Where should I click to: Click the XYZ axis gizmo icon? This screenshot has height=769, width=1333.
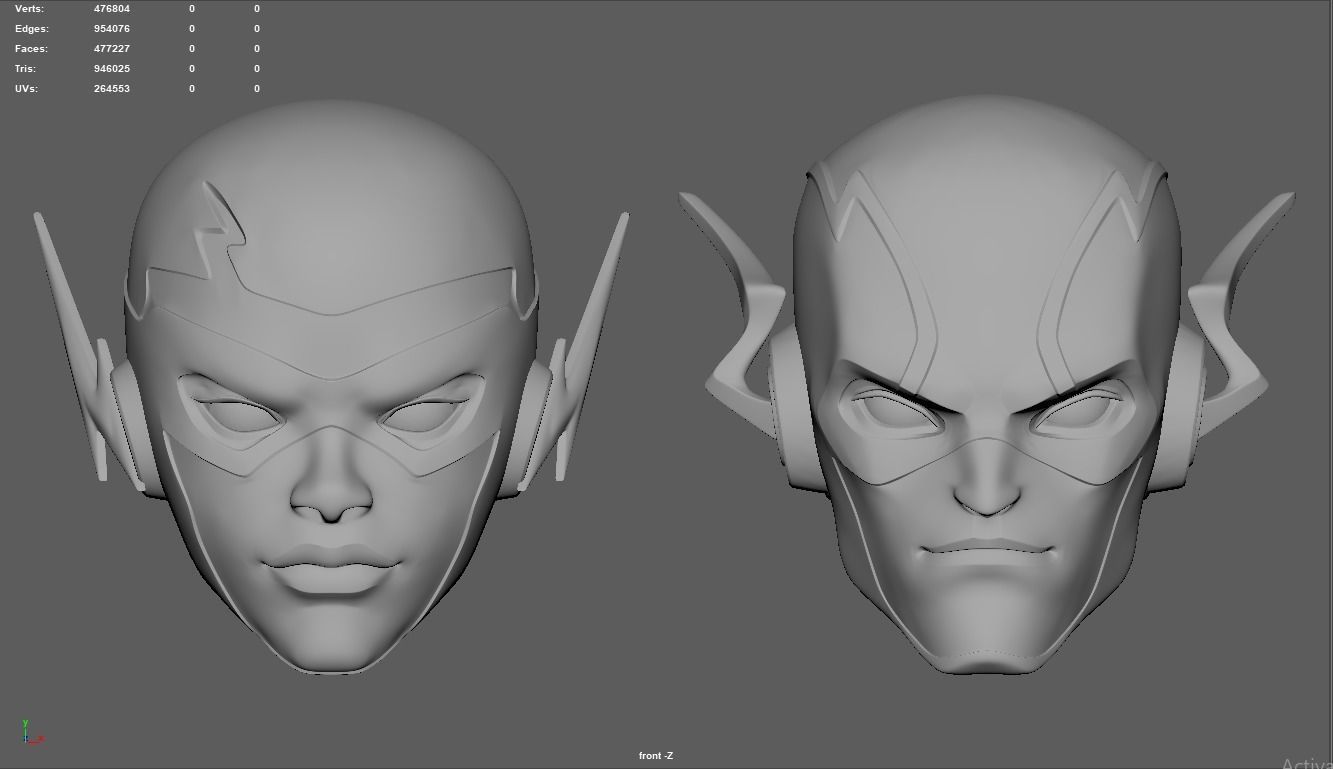[x=32, y=732]
